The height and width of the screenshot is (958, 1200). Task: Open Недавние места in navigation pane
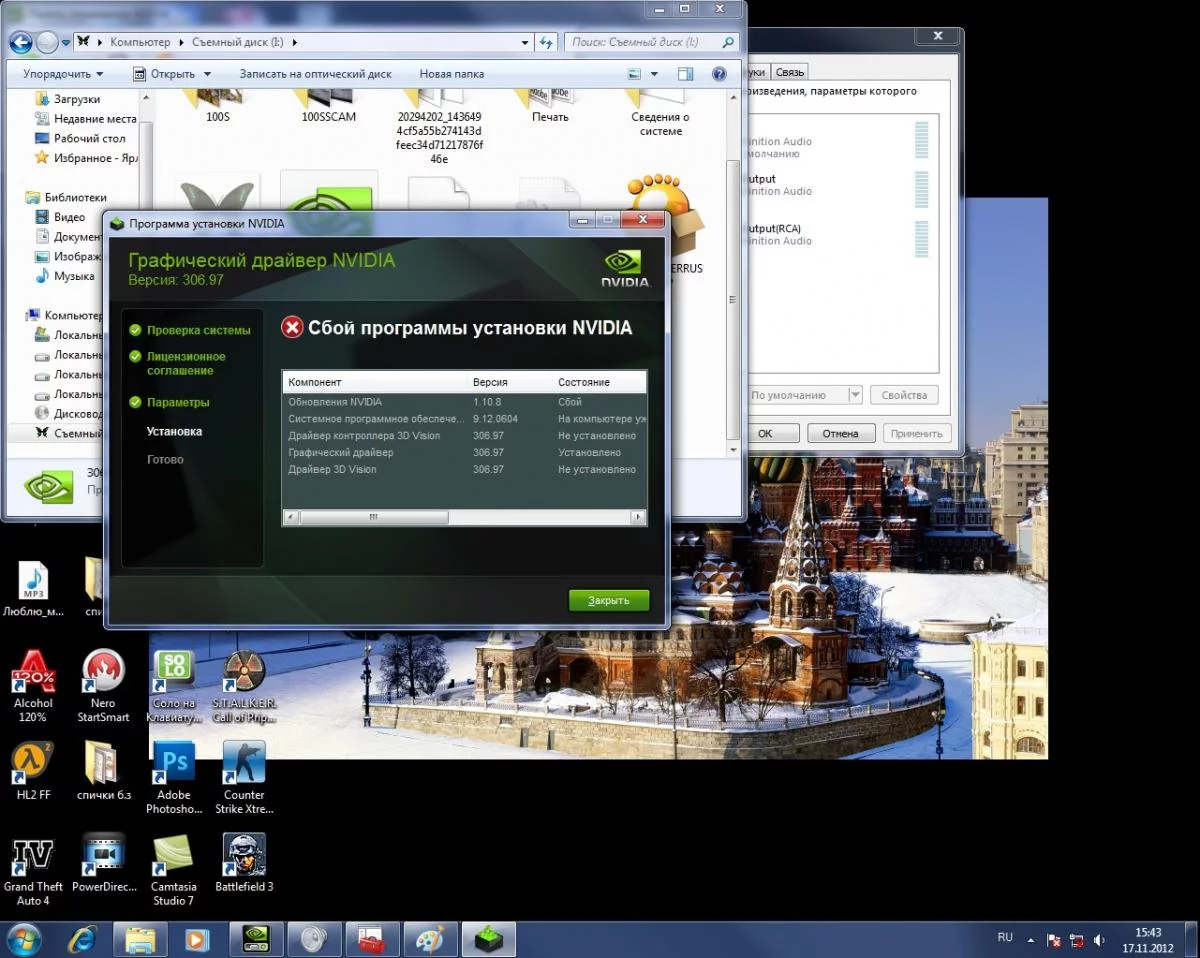[x=85, y=119]
